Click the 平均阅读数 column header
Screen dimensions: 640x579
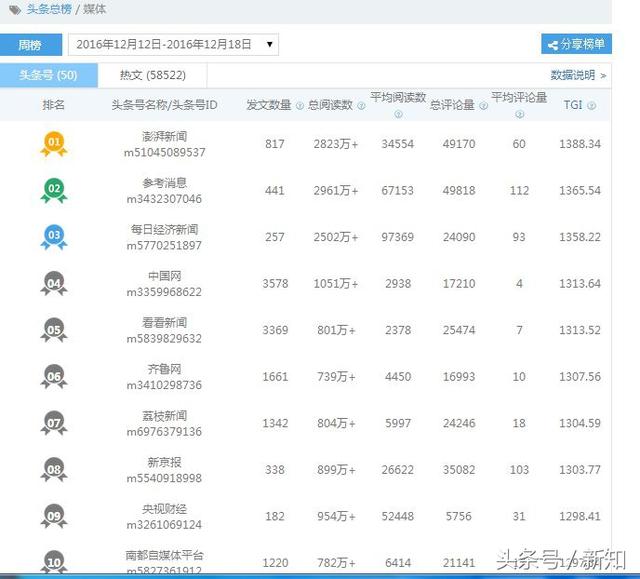coord(398,97)
